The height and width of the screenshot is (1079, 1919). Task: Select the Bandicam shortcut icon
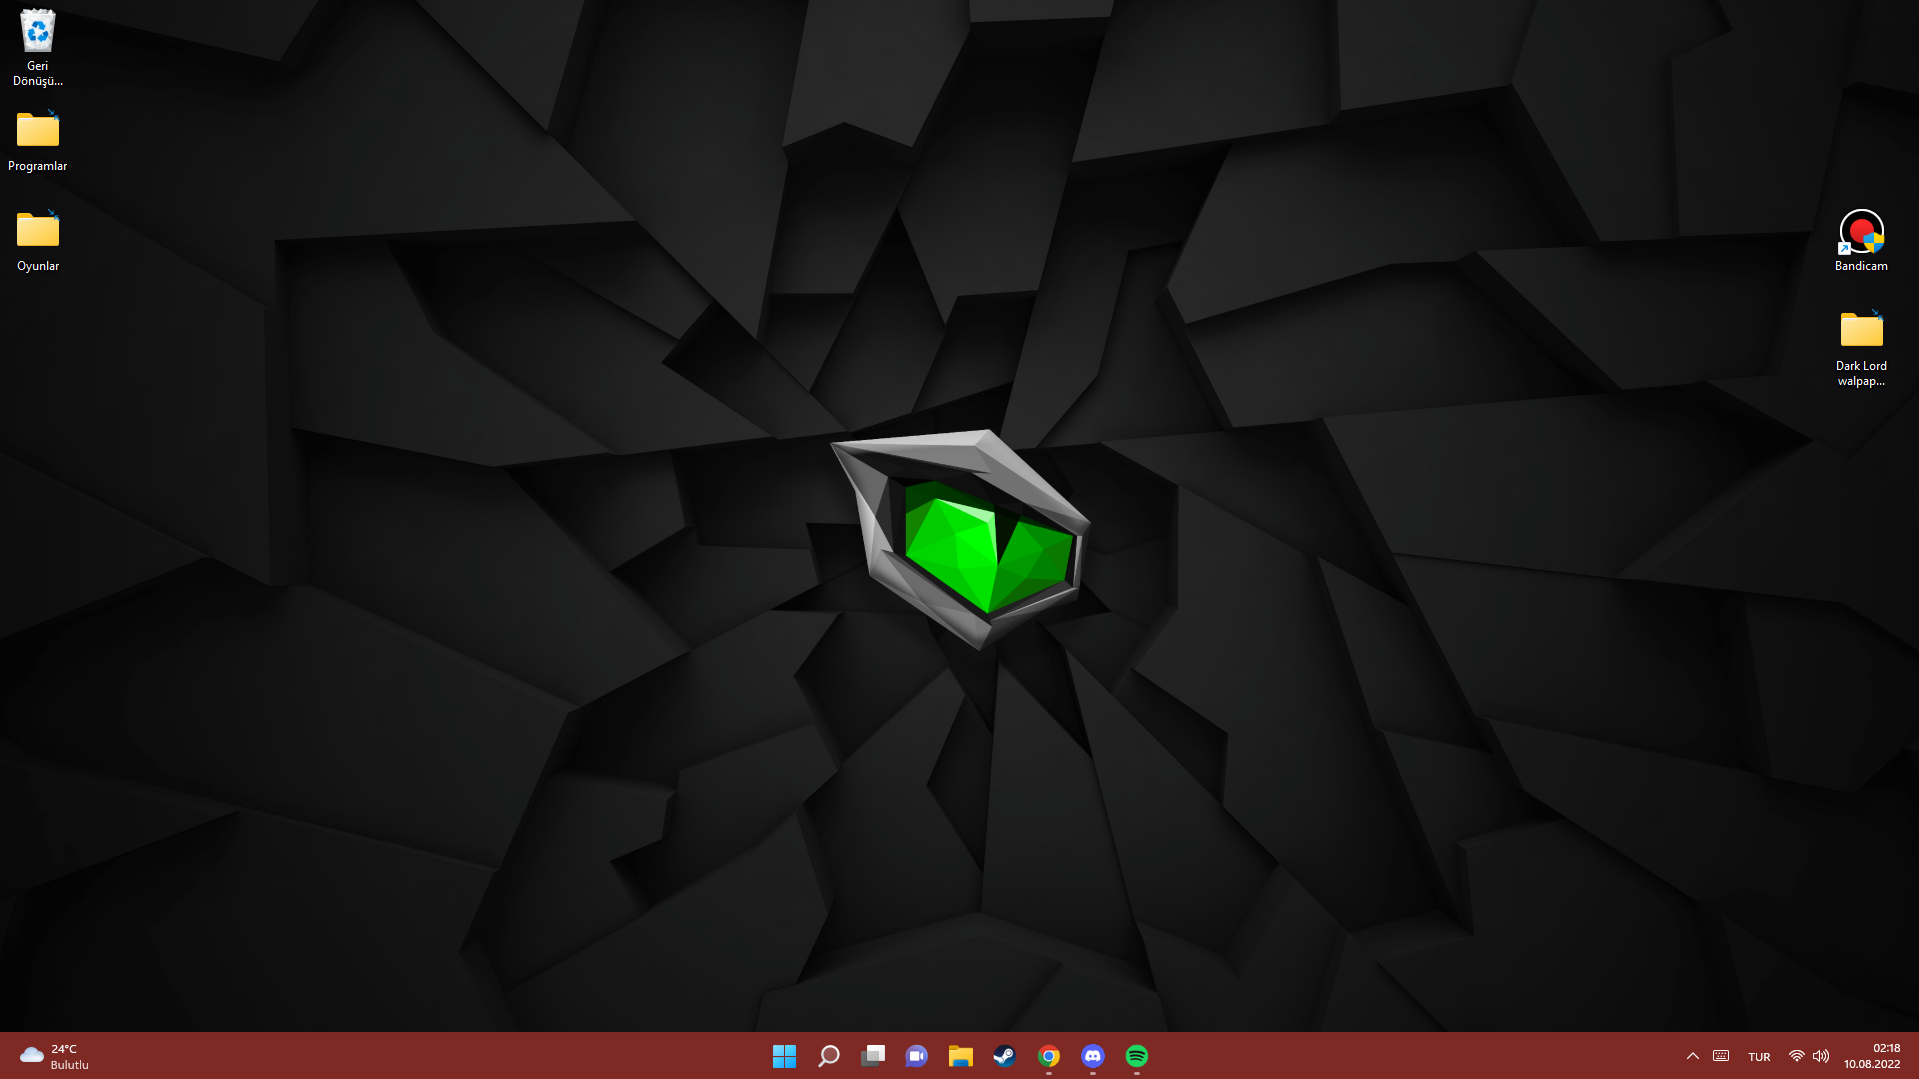1861,231
